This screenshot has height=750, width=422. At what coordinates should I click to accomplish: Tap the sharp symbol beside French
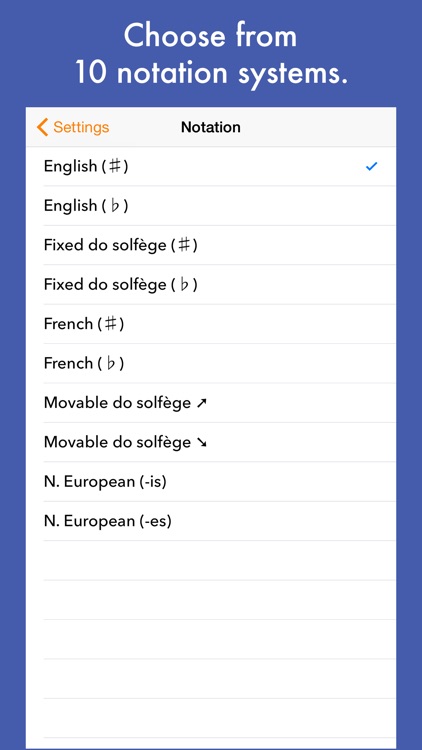(111, 324)
